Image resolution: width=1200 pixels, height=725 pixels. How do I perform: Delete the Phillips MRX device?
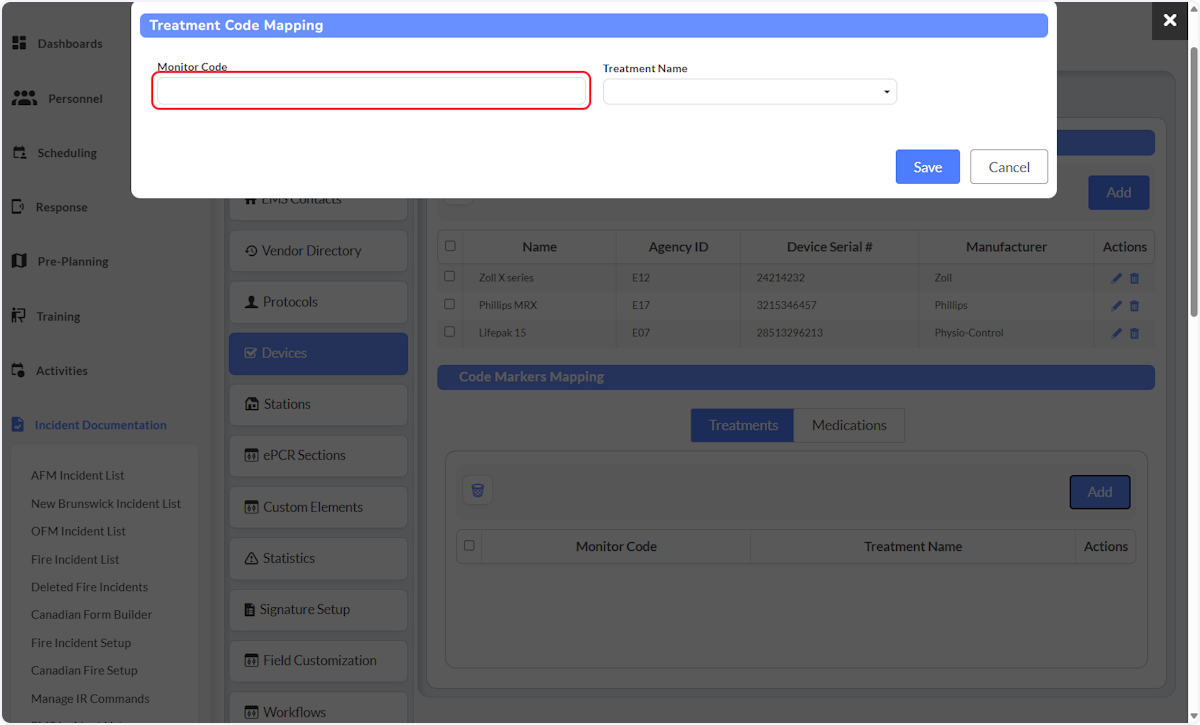click(1134, 306)
